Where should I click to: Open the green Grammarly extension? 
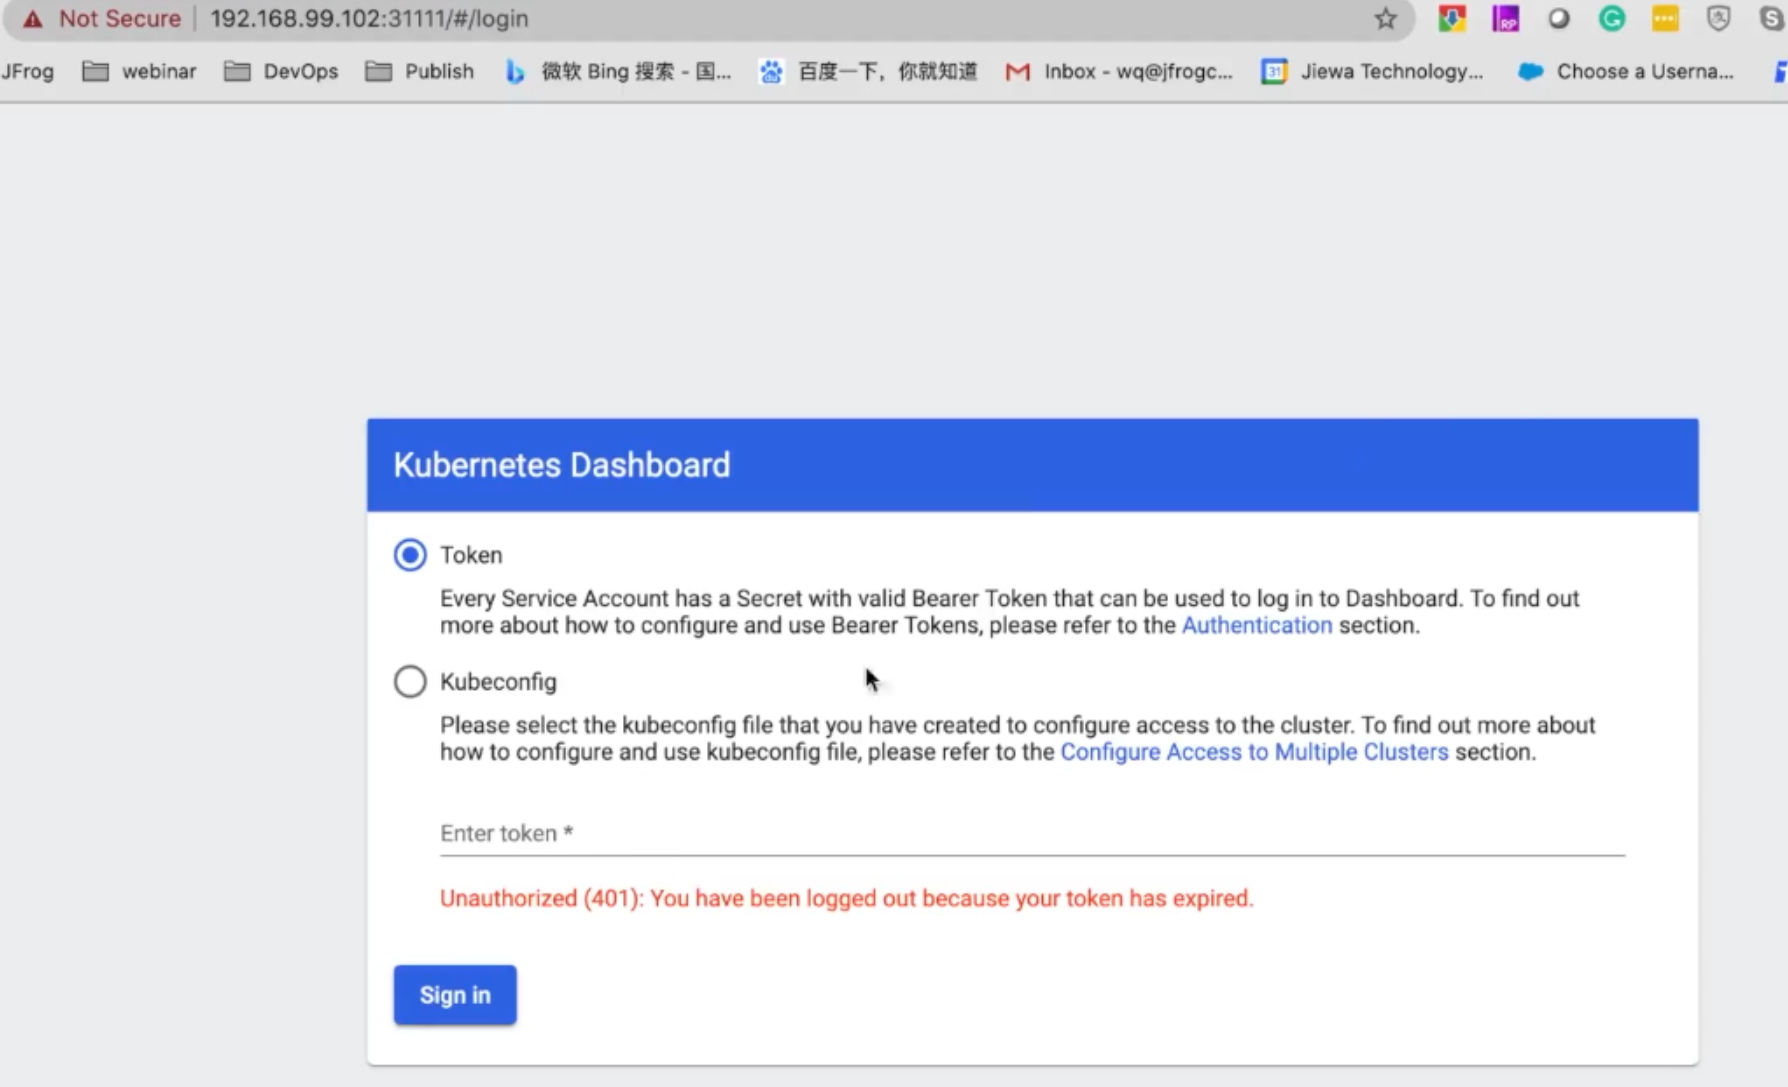[x=1611, y=19]
